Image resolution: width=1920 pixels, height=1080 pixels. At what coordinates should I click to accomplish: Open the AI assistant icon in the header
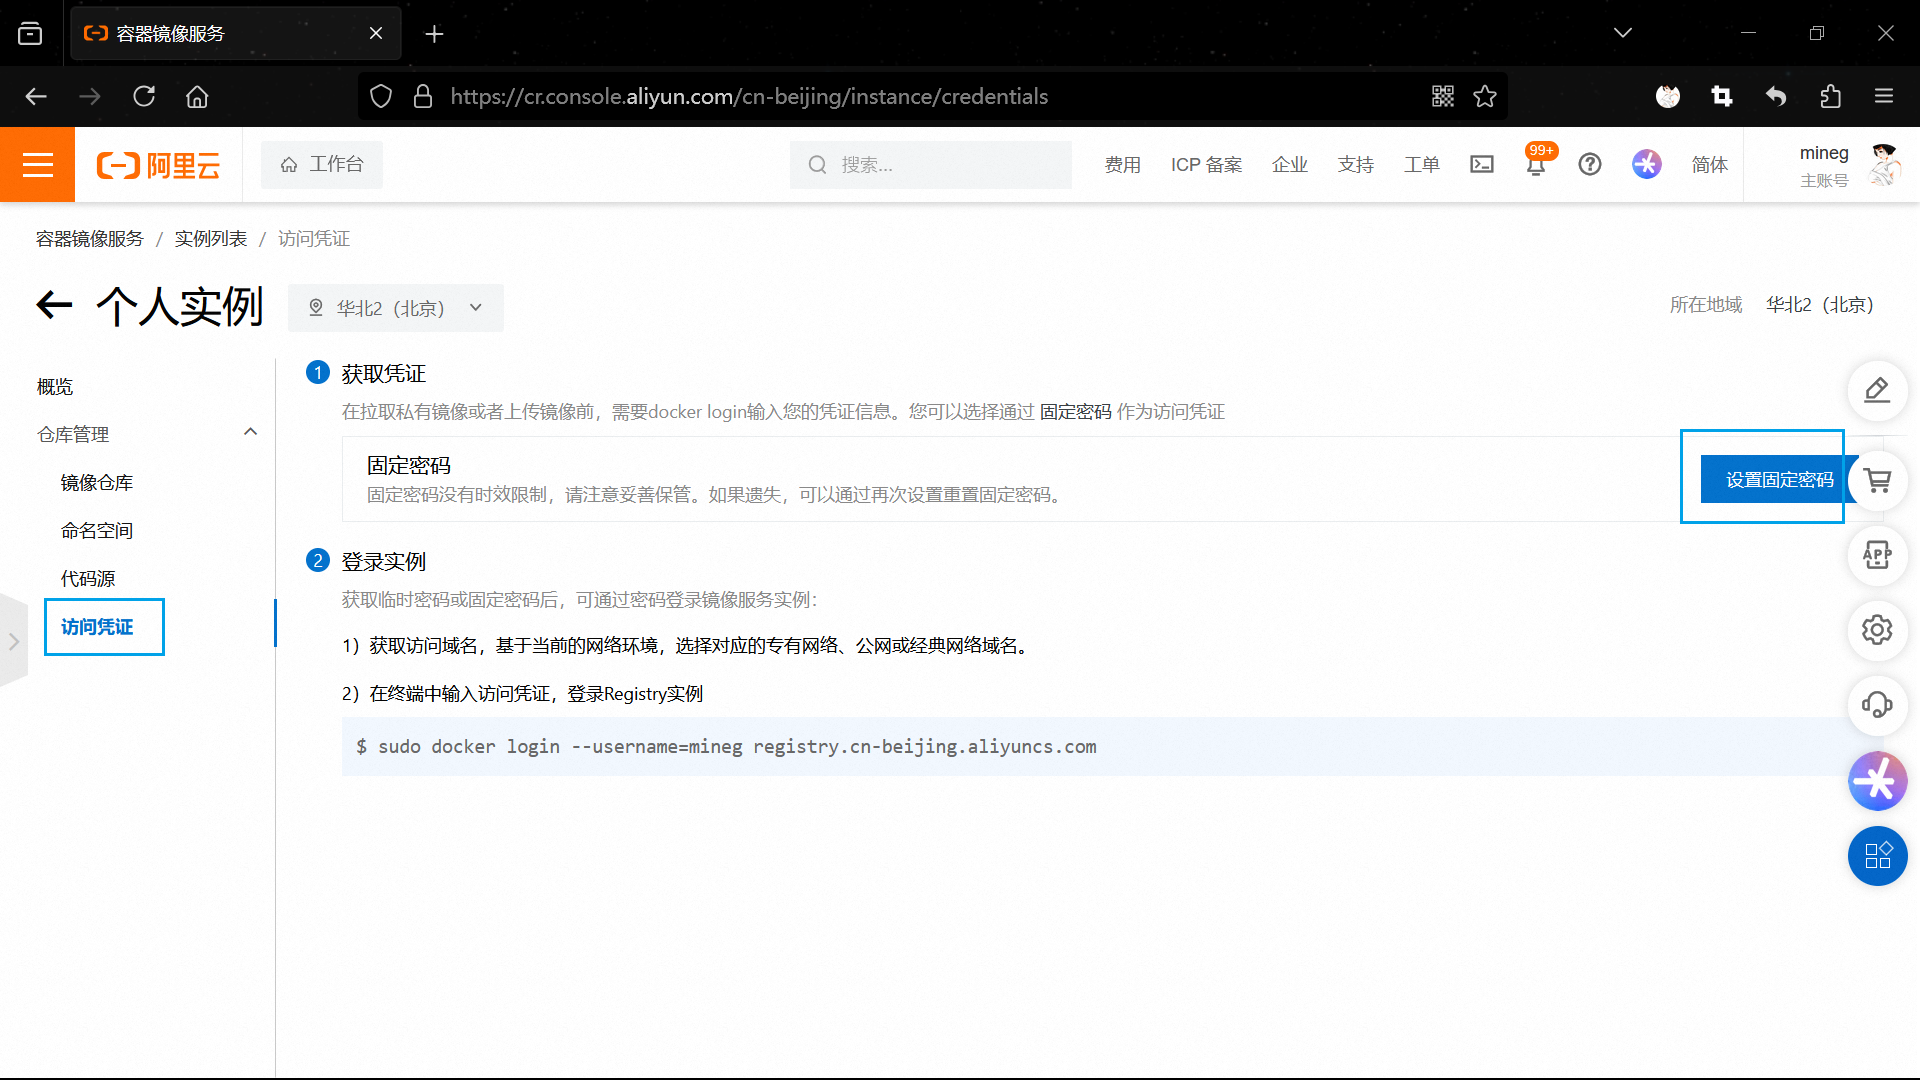tap(1646, 164)
